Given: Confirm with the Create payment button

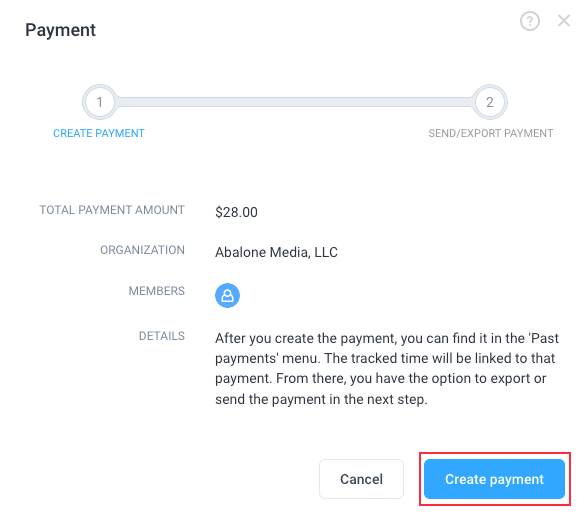Looking at the screenshot, I should 494,479.
